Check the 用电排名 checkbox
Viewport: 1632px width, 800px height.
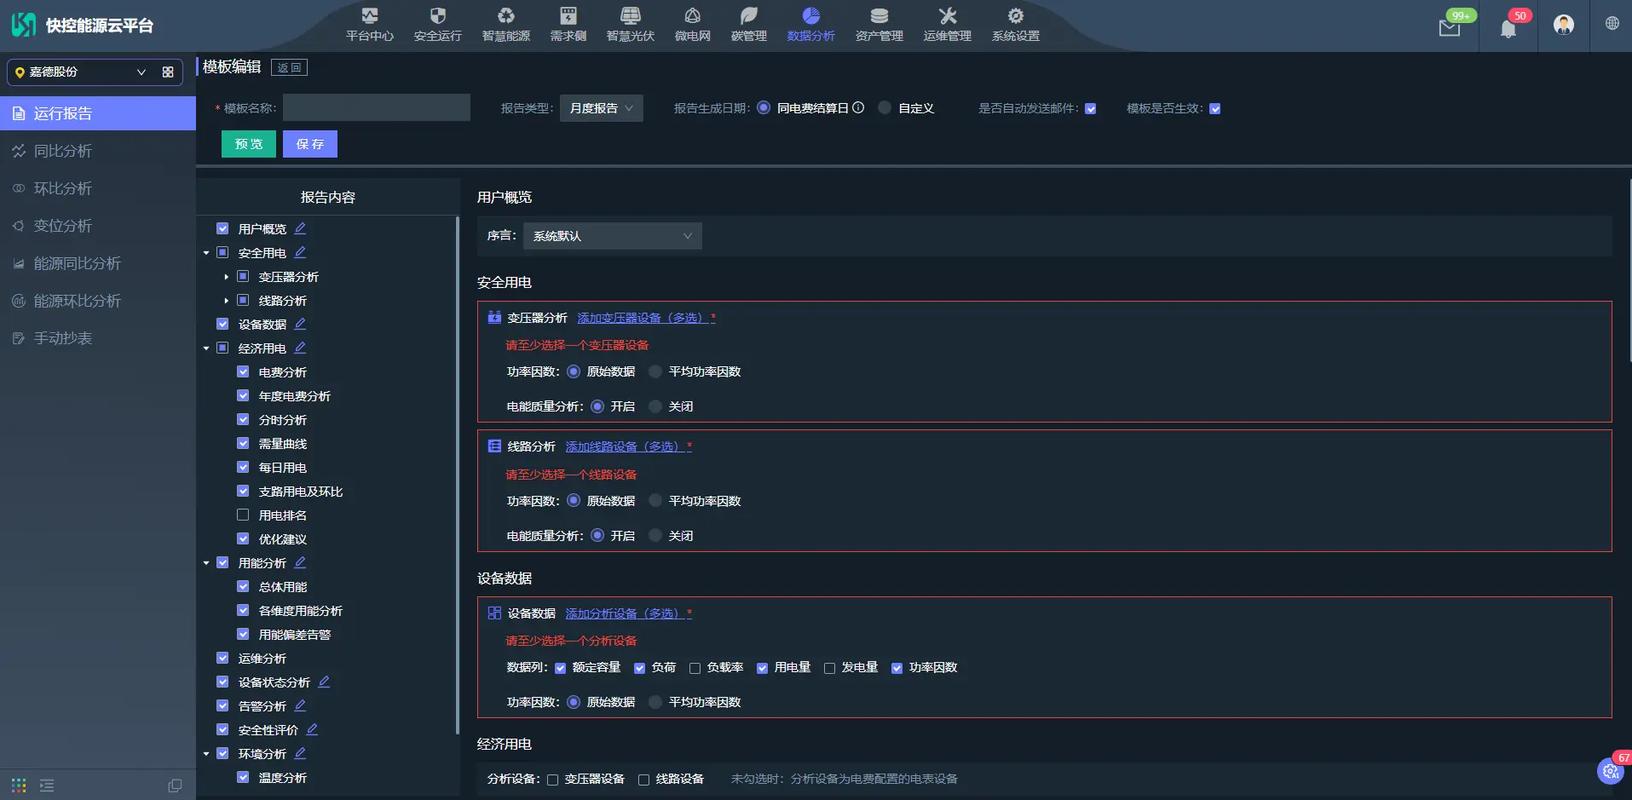click(x=243, y=515)
